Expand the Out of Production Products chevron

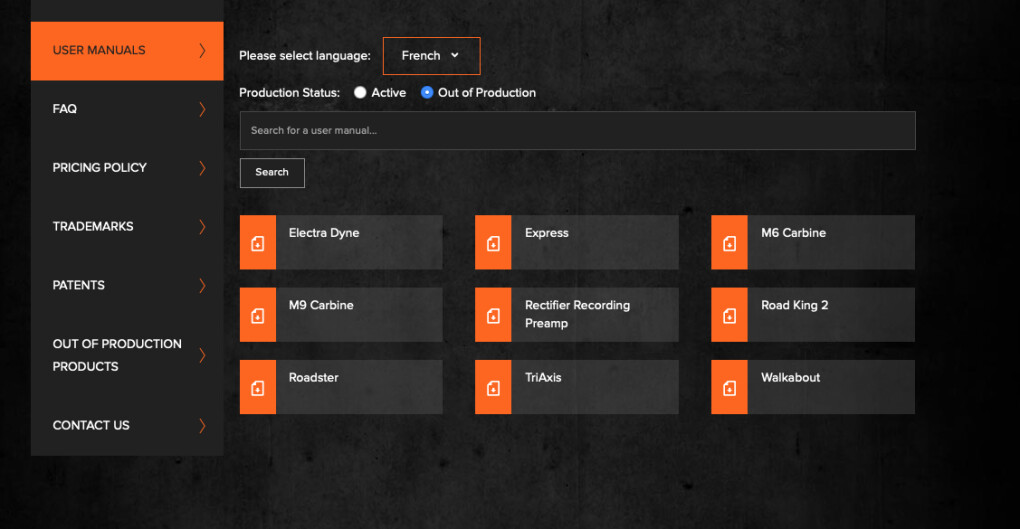[x=202, y=355]
